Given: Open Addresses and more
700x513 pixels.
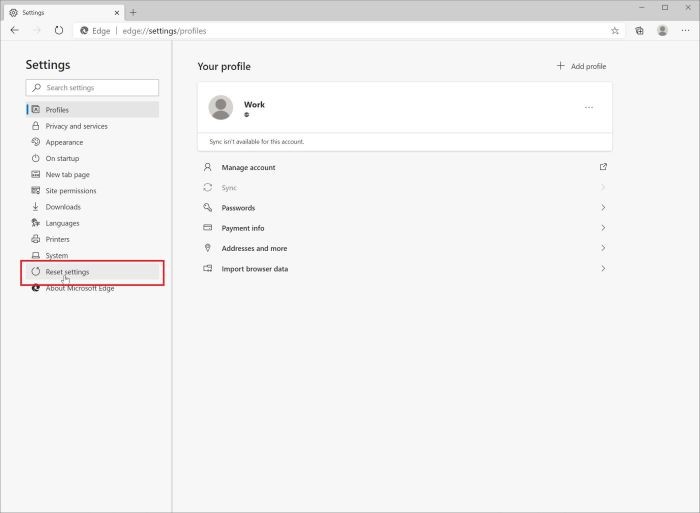Looking at the screenshot, I should [405, 248].
